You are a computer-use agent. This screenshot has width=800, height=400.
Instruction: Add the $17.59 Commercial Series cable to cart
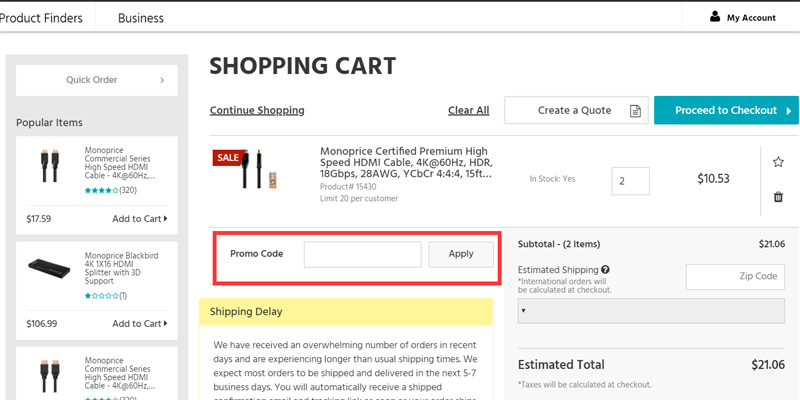[139, 218]
